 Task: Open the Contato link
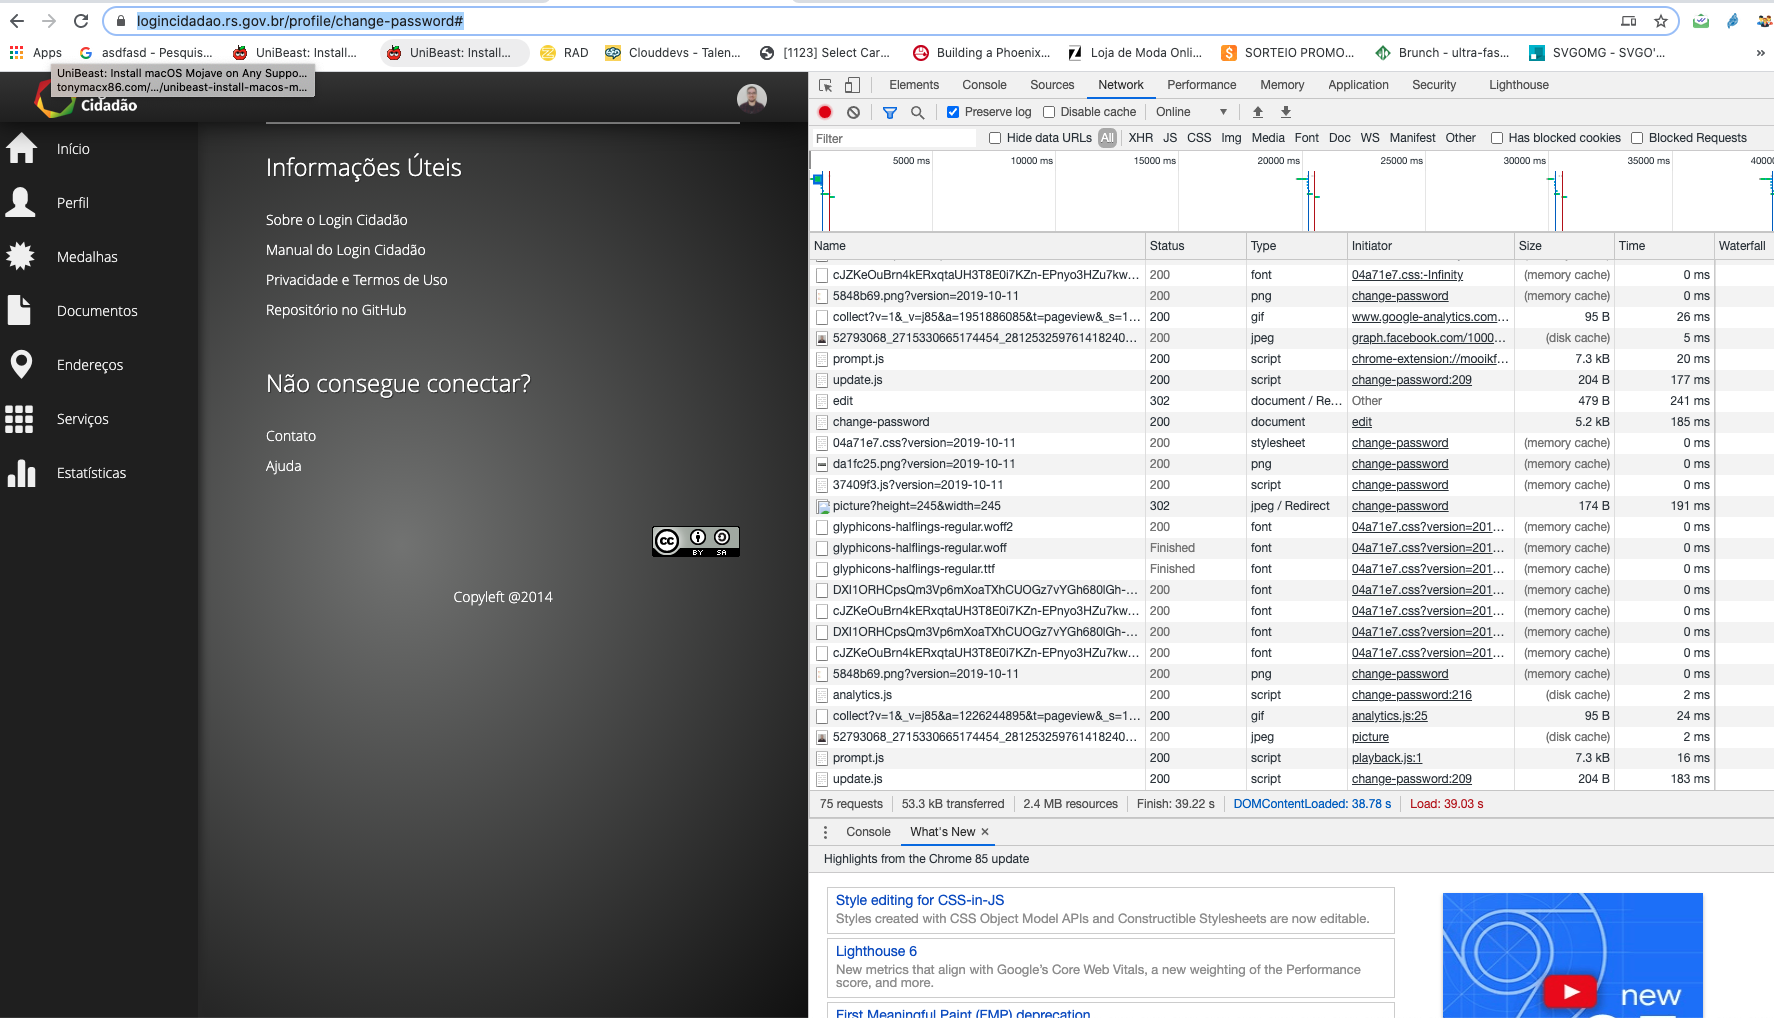tap(291, 436)
